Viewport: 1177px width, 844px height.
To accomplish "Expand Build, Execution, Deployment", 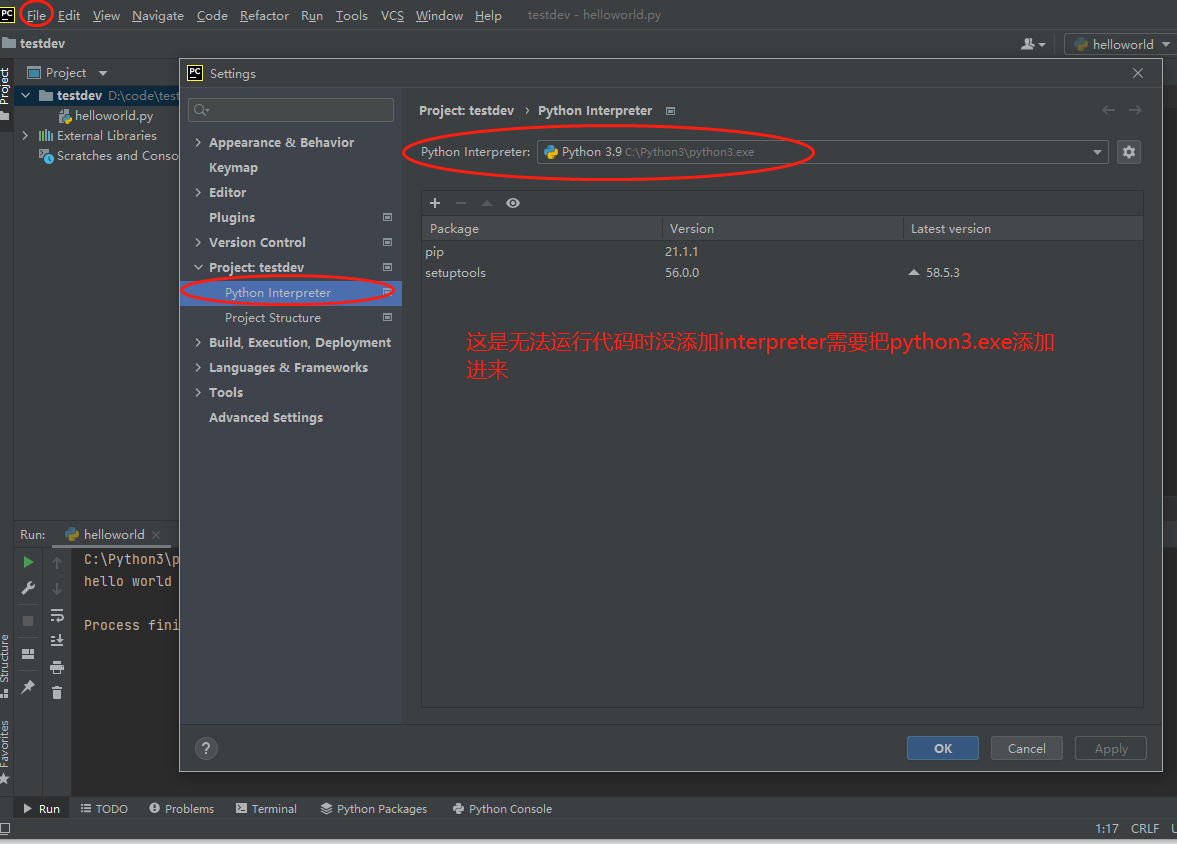I will click(198, 342).
